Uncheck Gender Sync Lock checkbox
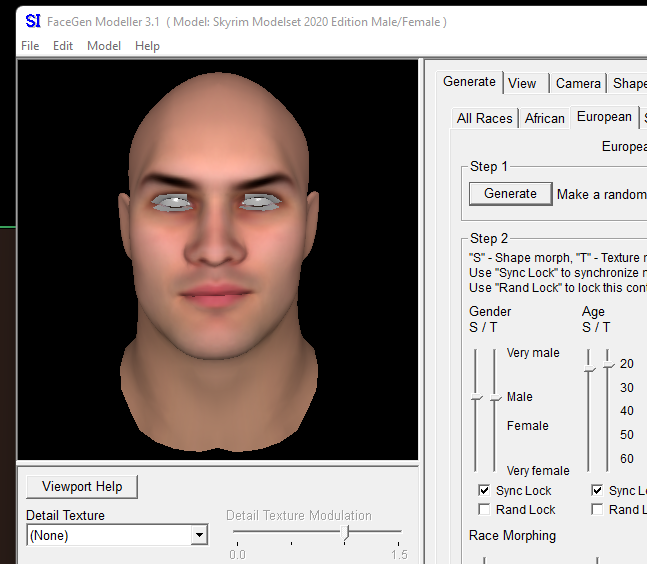Image resolution: width=647 pixels, height=564 pixels. click(x=484, y=490)
